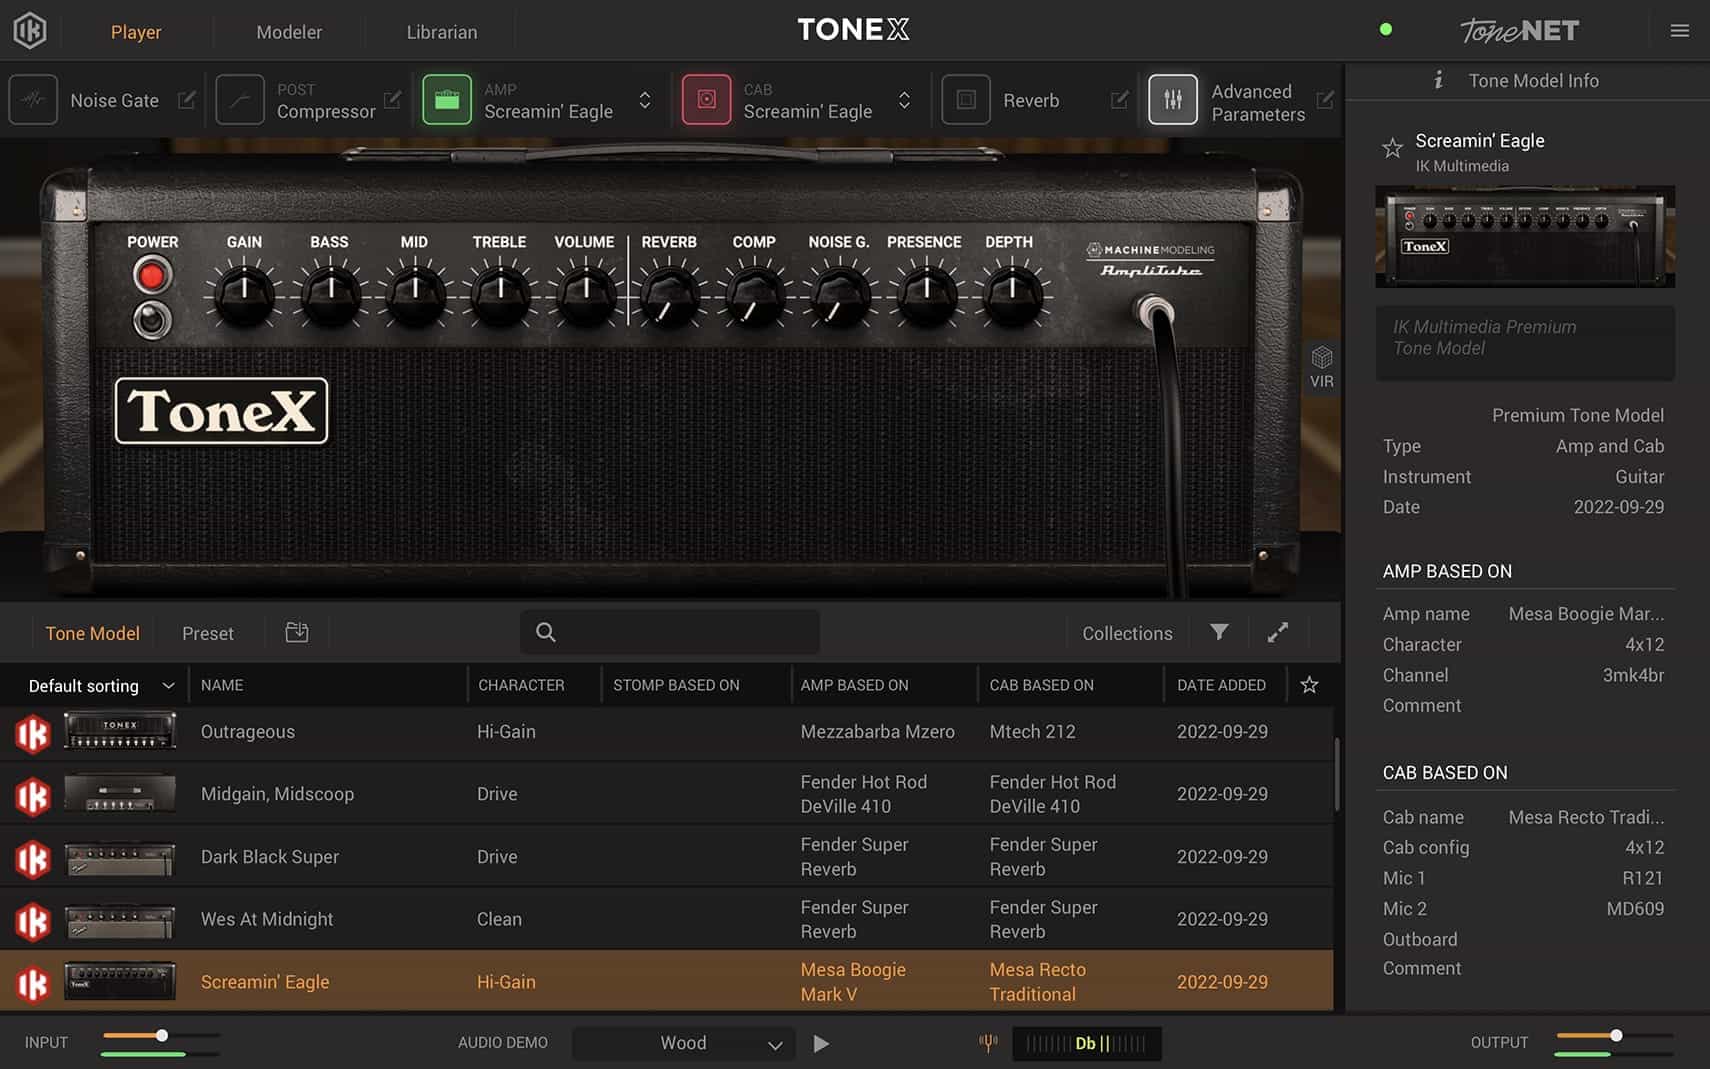Image resolution: width=1710 pixels, height=1069 pixels.
Task: Toggle the Noise Gate module icon
Action: click(33, 100)
